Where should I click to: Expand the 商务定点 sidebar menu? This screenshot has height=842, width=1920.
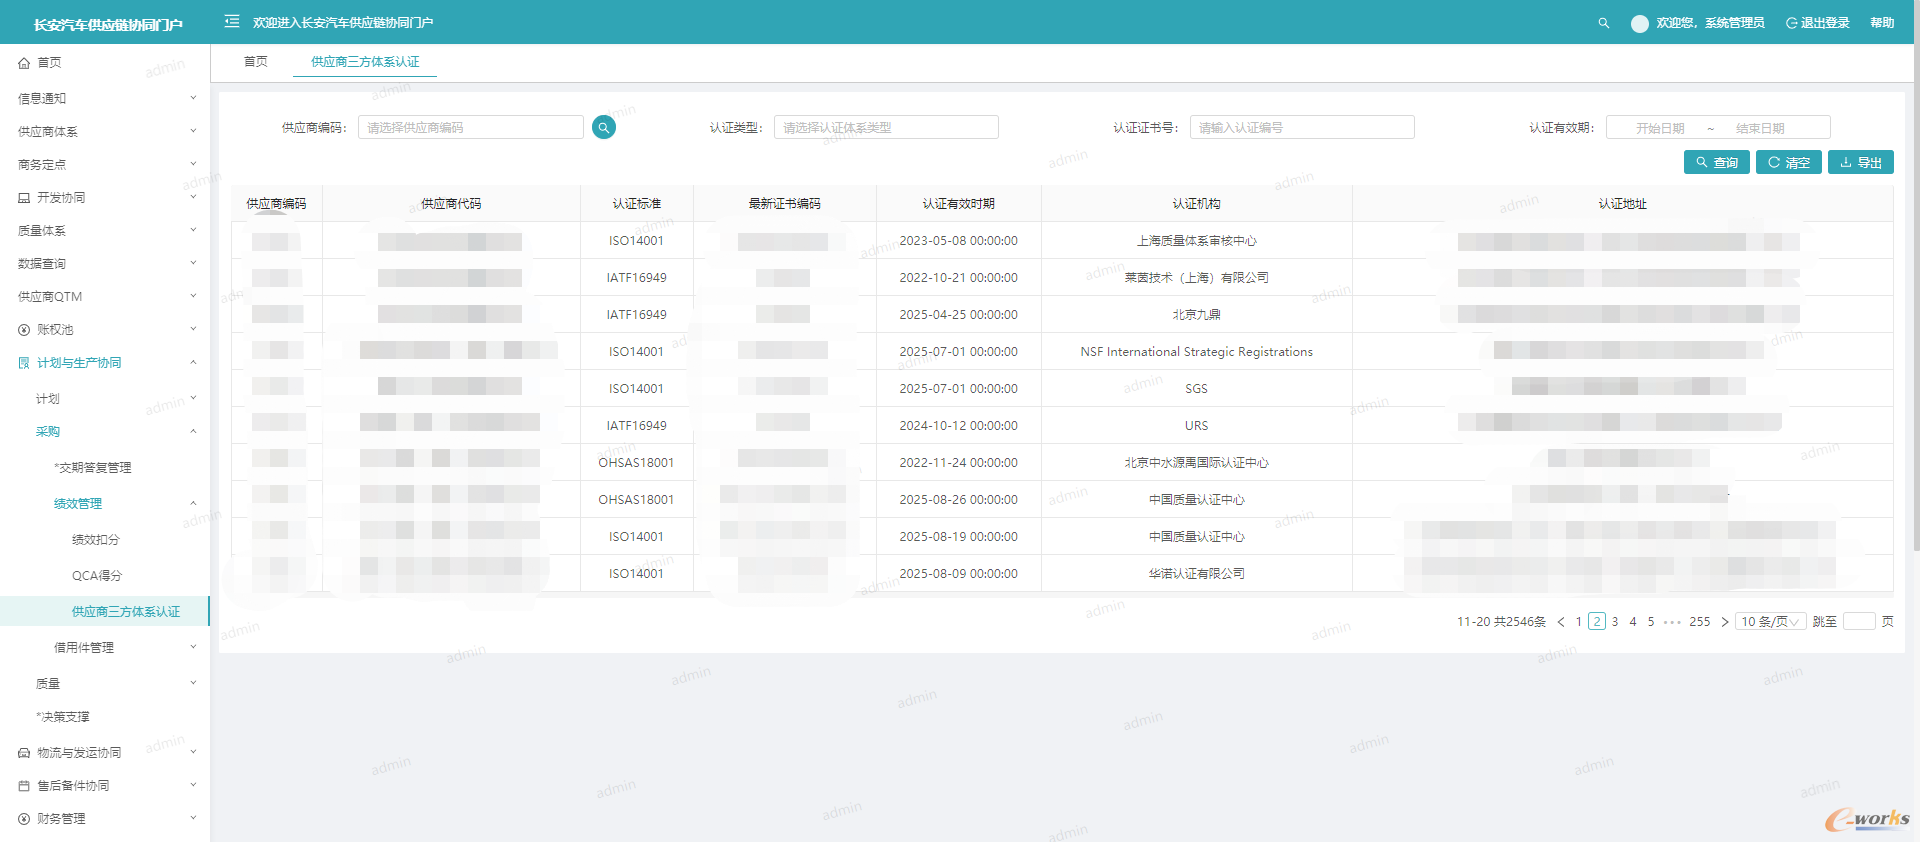coord(105,164)
